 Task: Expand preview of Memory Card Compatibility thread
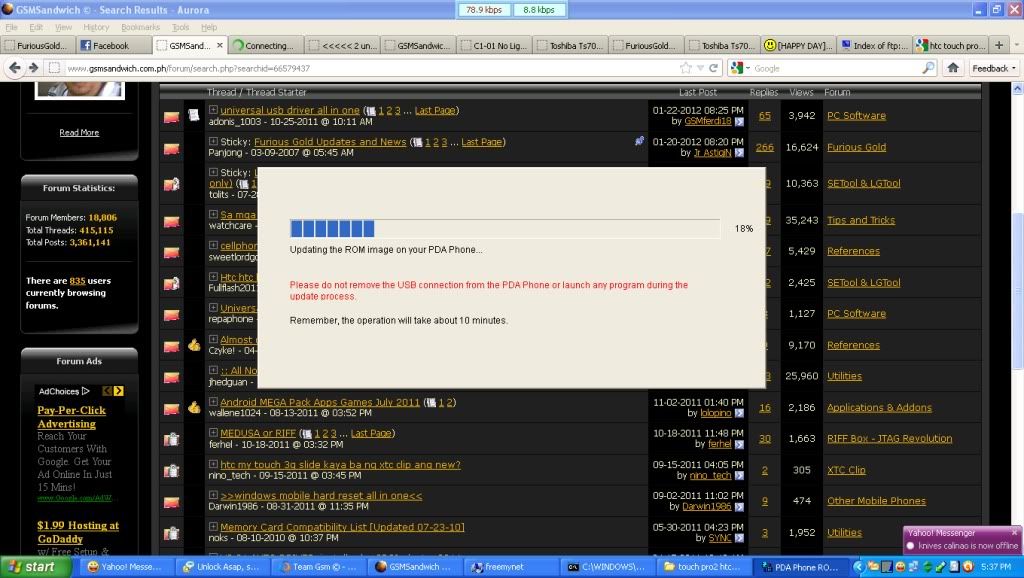pyautogui.click(x=213, y=526)
